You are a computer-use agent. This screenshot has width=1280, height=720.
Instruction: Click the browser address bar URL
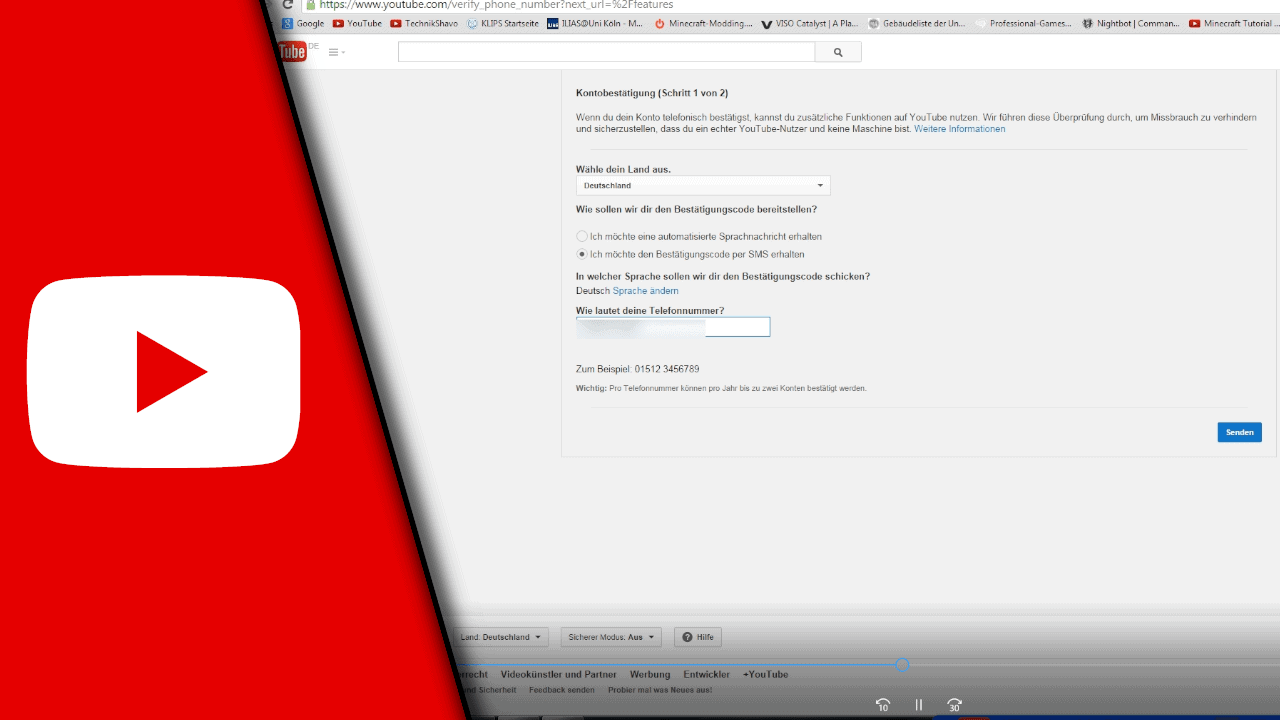[x=496, y=5]
